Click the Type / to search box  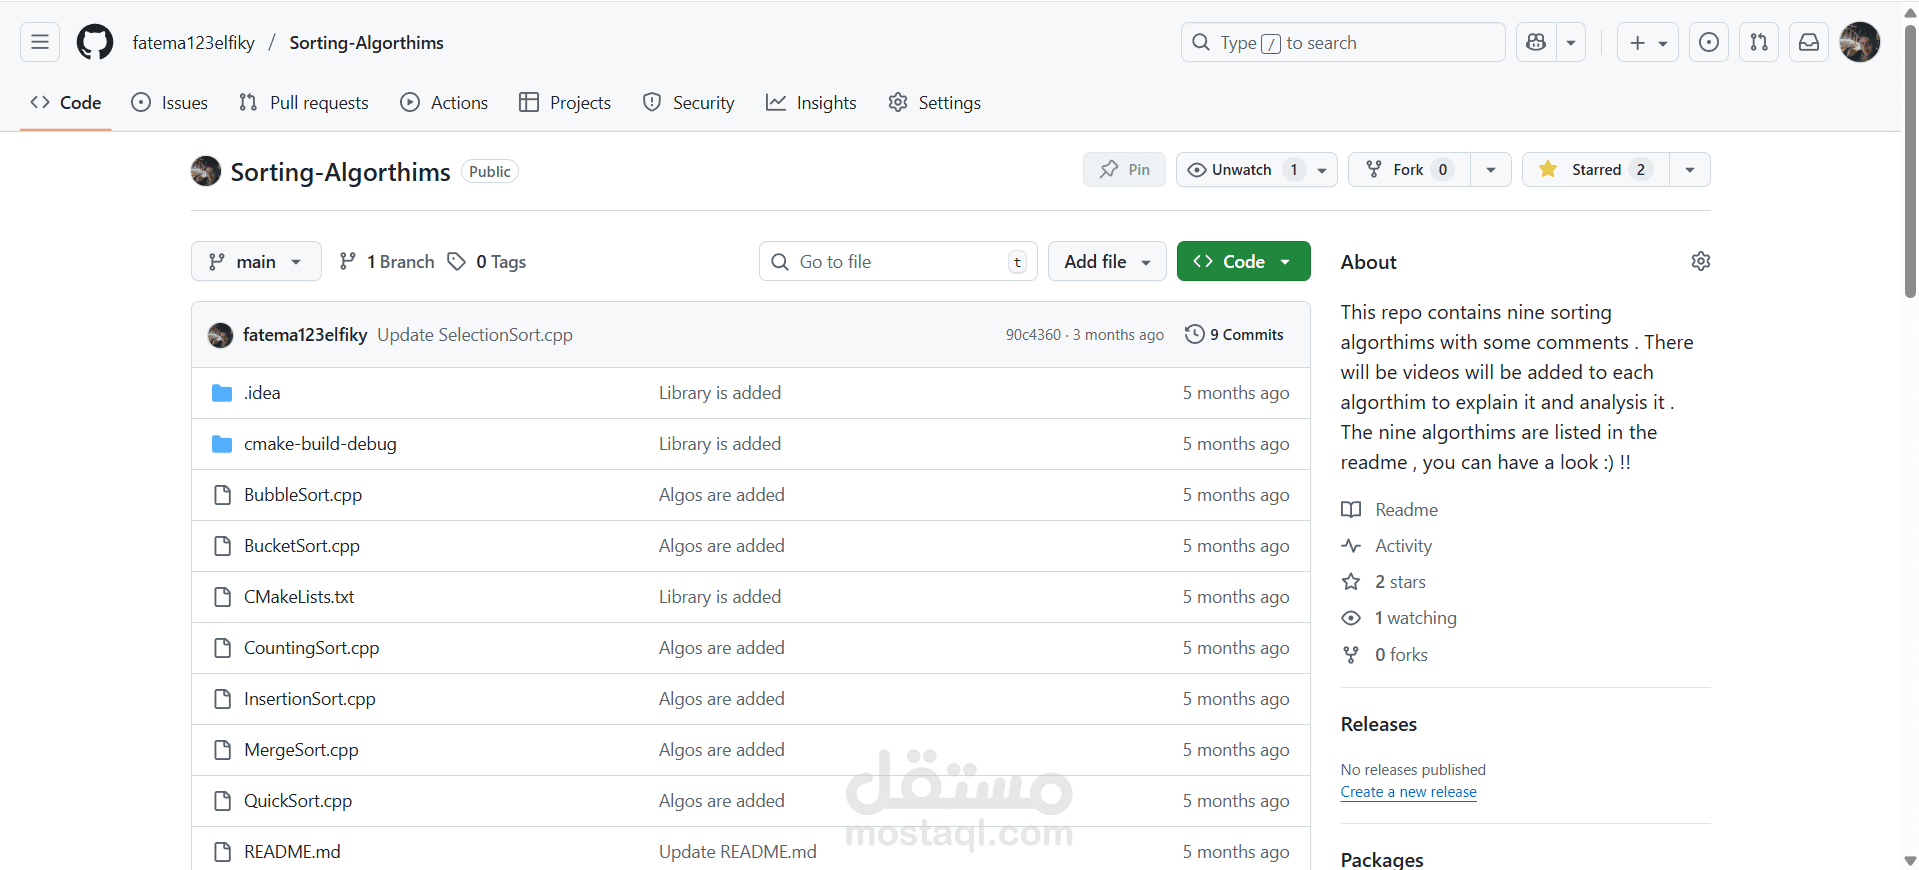click(x=1343, y=42)
